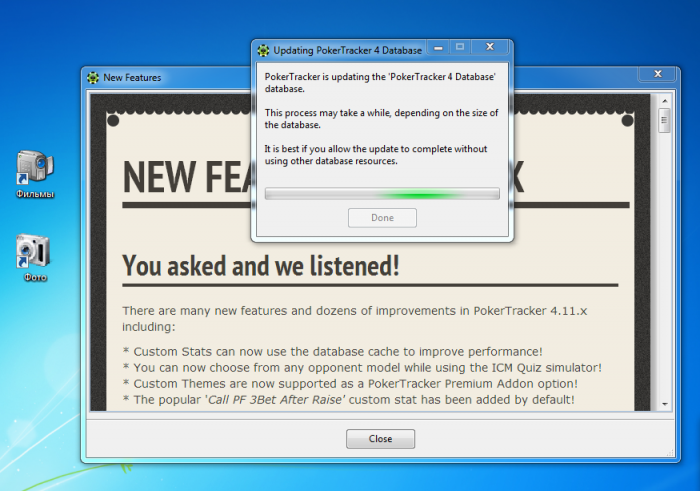Click 'It is best if you allow' text
The image size is (700, 491).
pos(376,155)
